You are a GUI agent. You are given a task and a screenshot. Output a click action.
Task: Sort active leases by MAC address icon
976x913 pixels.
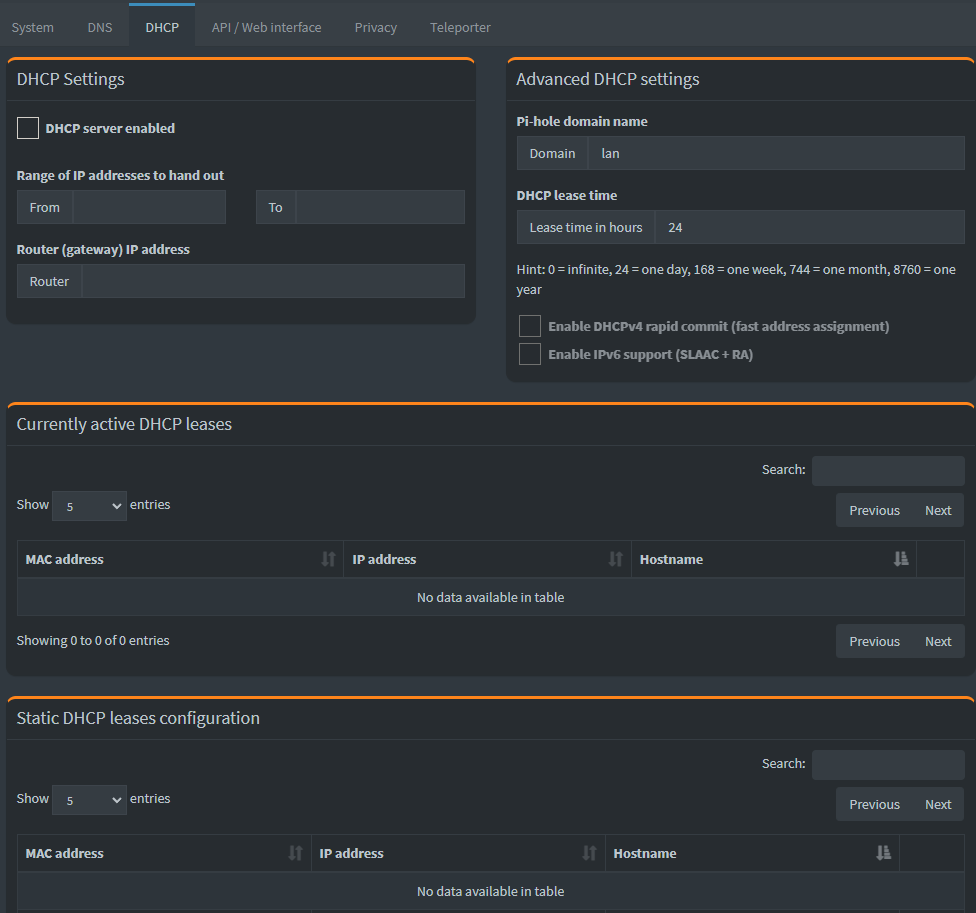(328, 559)
